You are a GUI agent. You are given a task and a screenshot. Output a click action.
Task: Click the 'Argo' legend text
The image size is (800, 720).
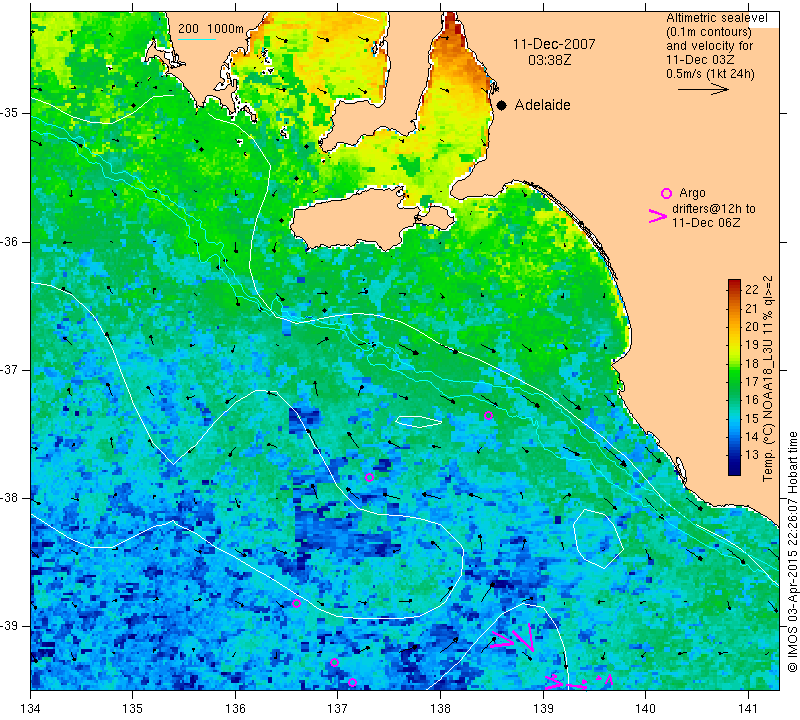692,193
